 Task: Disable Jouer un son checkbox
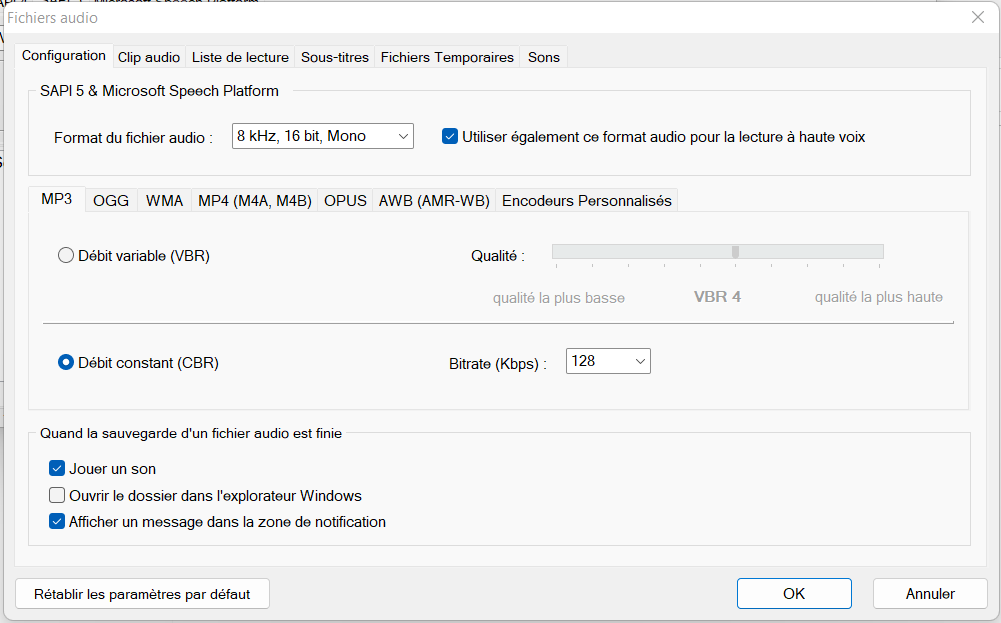tap(57, 468)
